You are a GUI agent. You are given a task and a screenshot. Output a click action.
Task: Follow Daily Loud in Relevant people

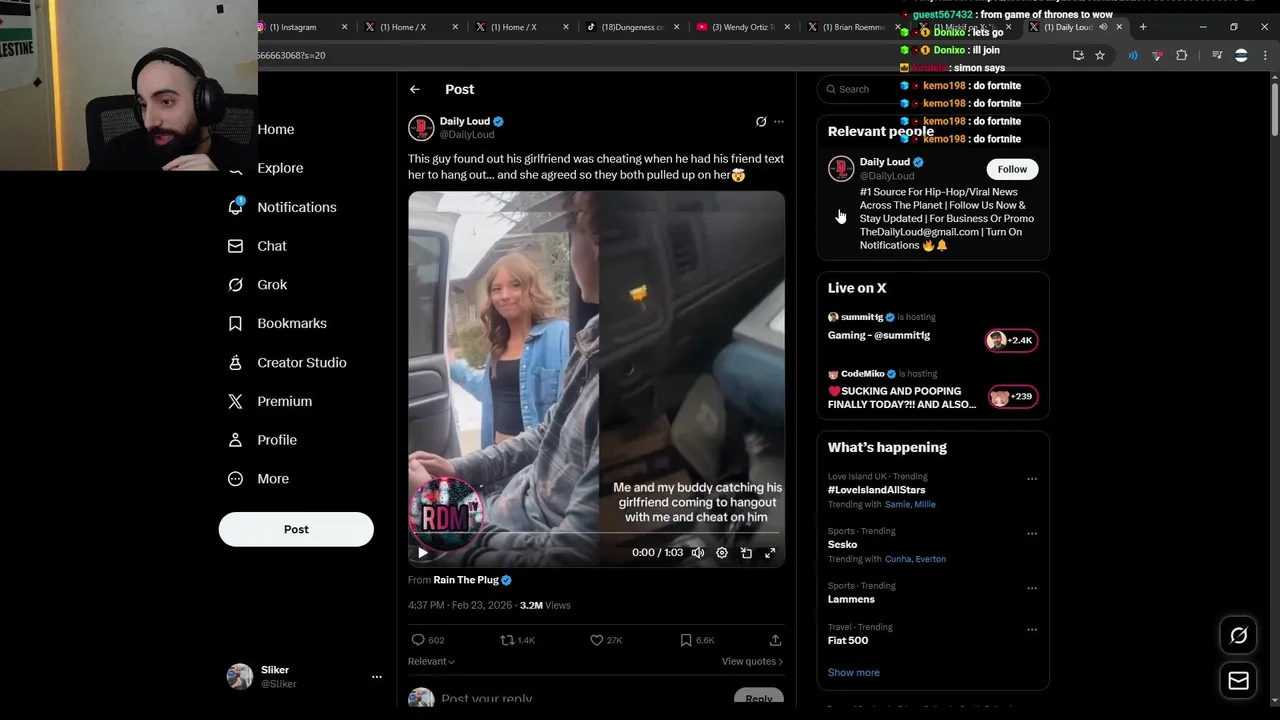1012,169
